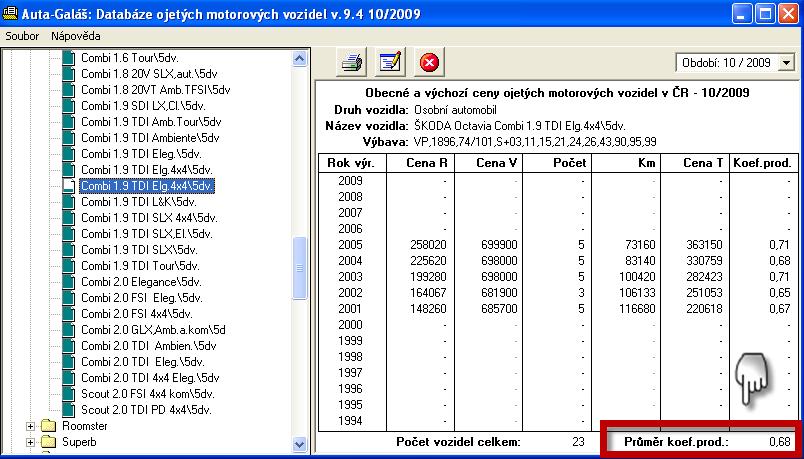Select Combi 1.9 TDI SLX,El.\5dv. tree item
This screenshot has width=804, height=459.
pyautogui.click(x=147, y=234)
